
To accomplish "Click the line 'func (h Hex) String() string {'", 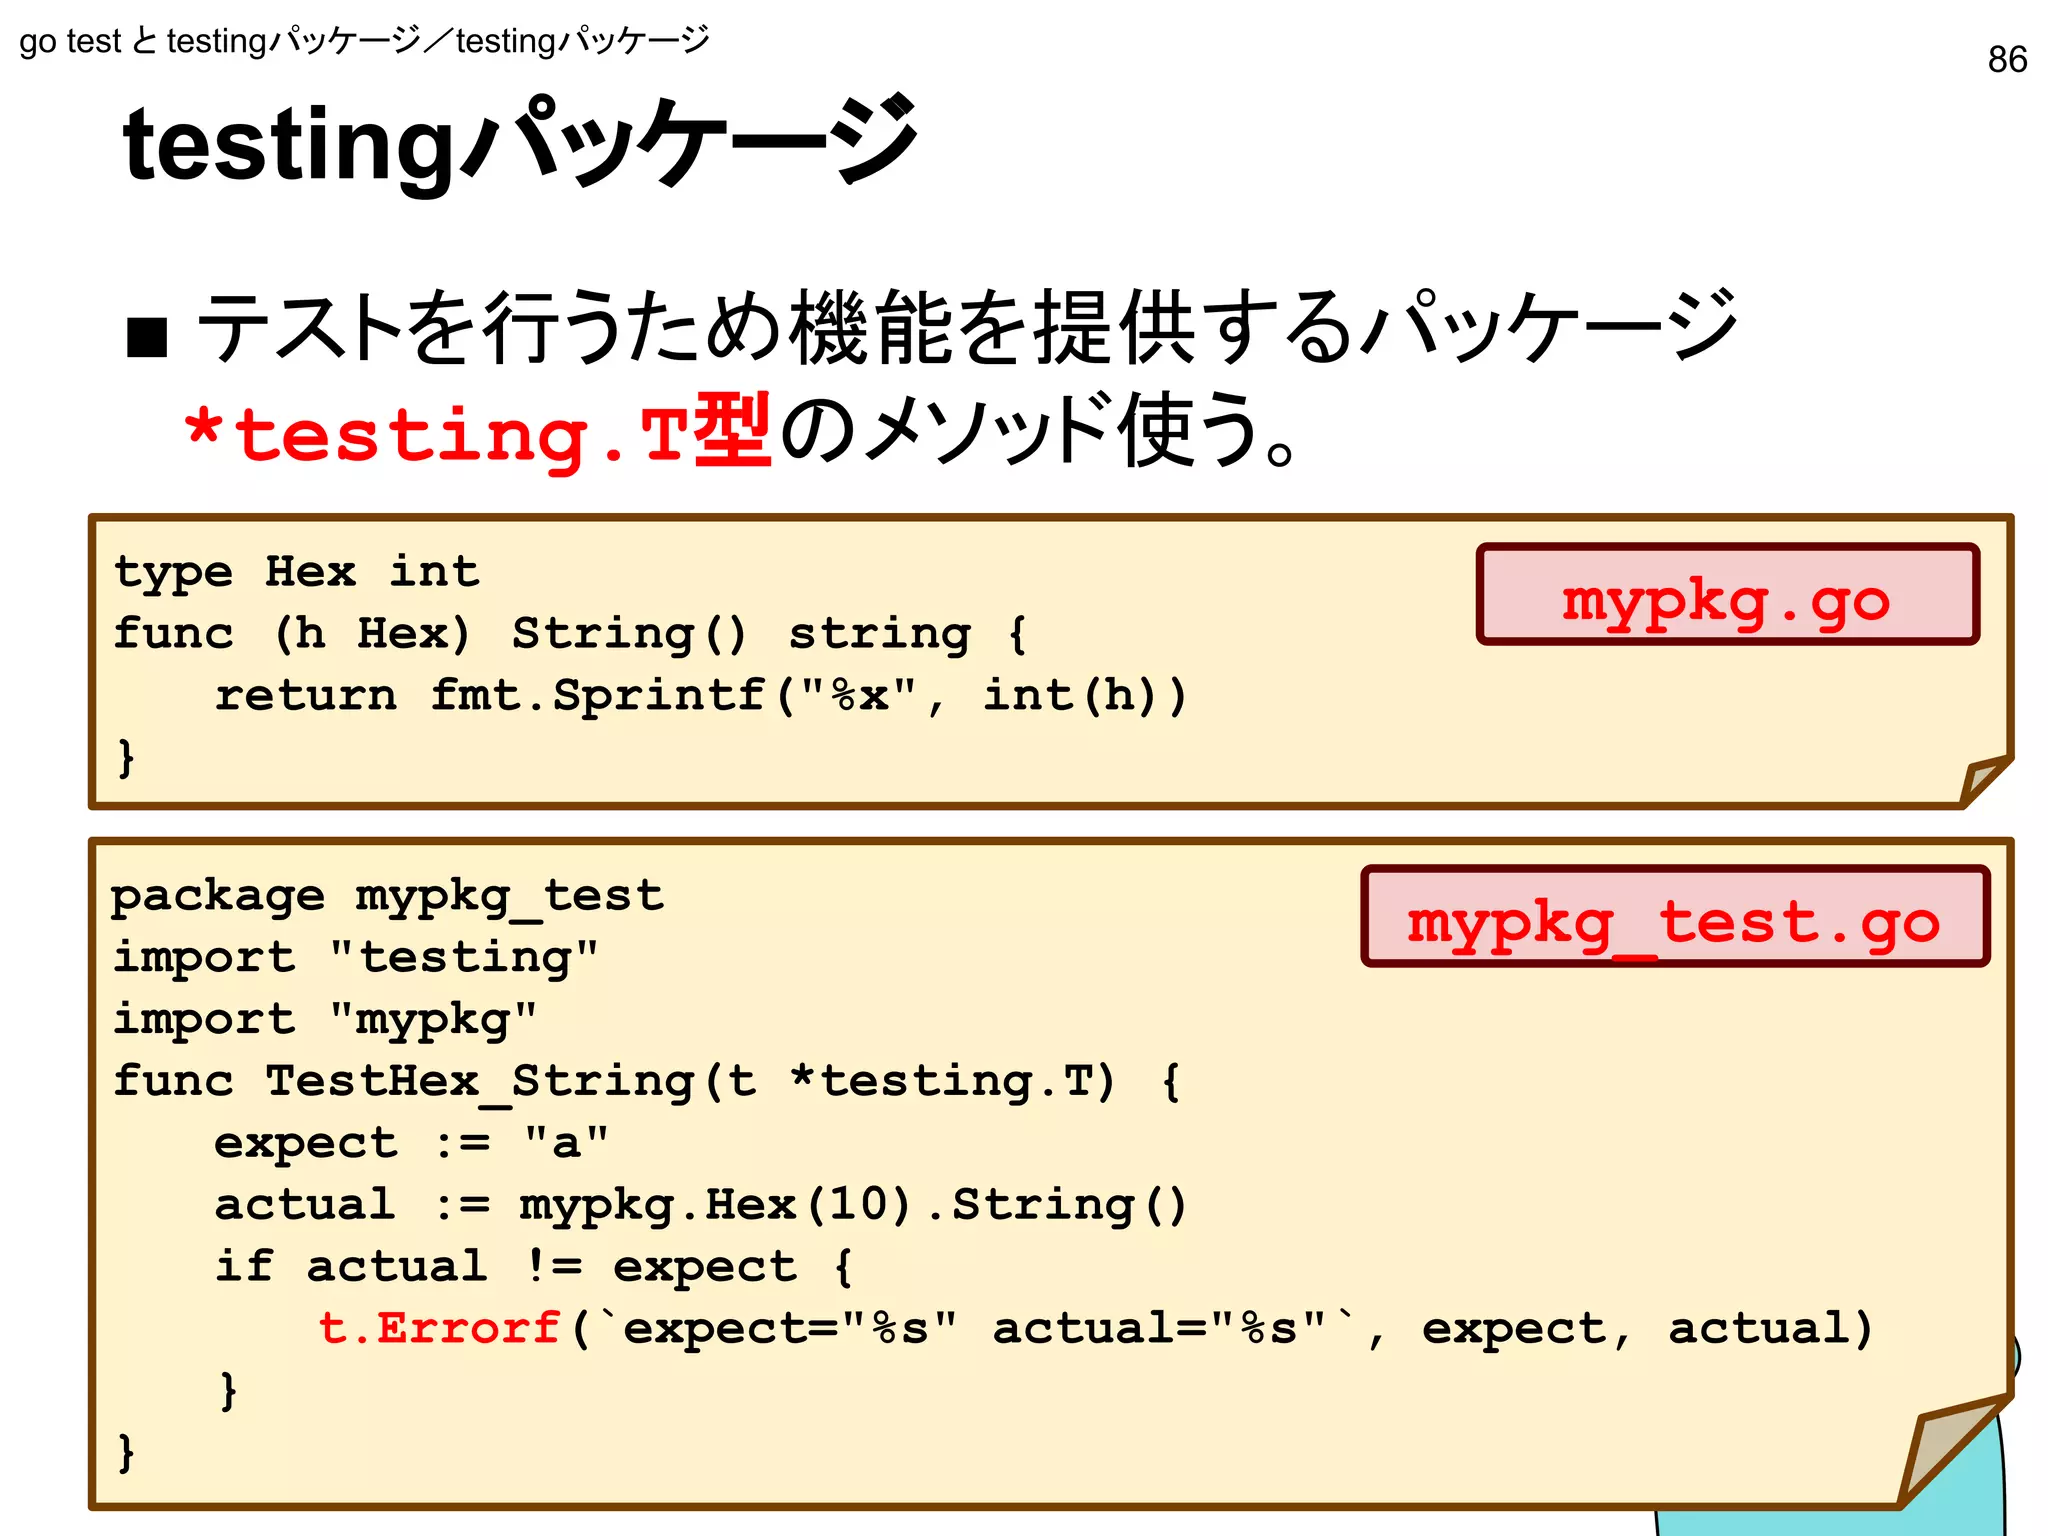I will (x=571, y=634).
